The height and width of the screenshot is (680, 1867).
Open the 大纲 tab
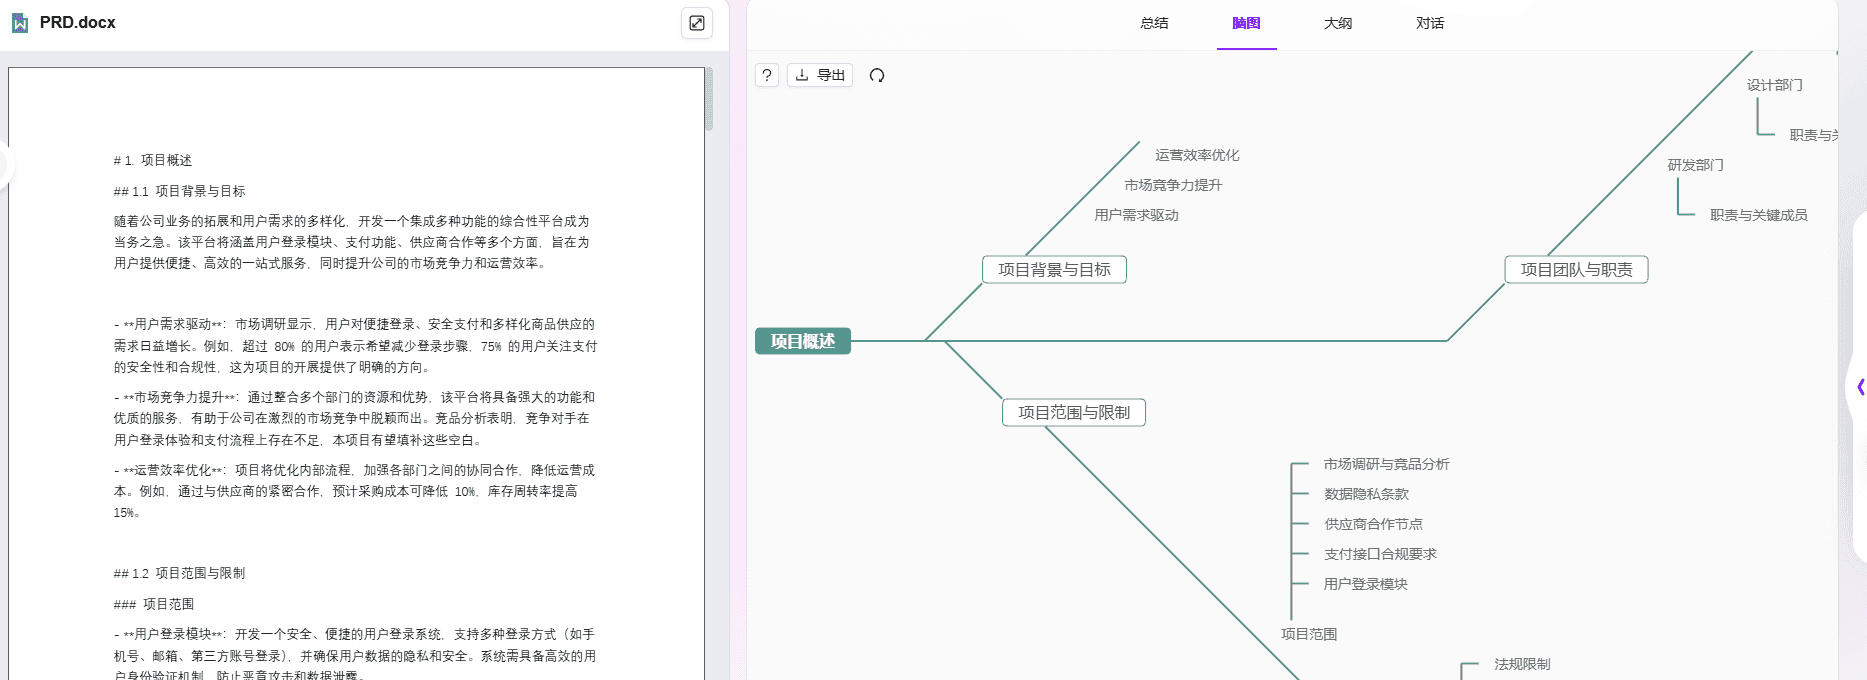1338,23
